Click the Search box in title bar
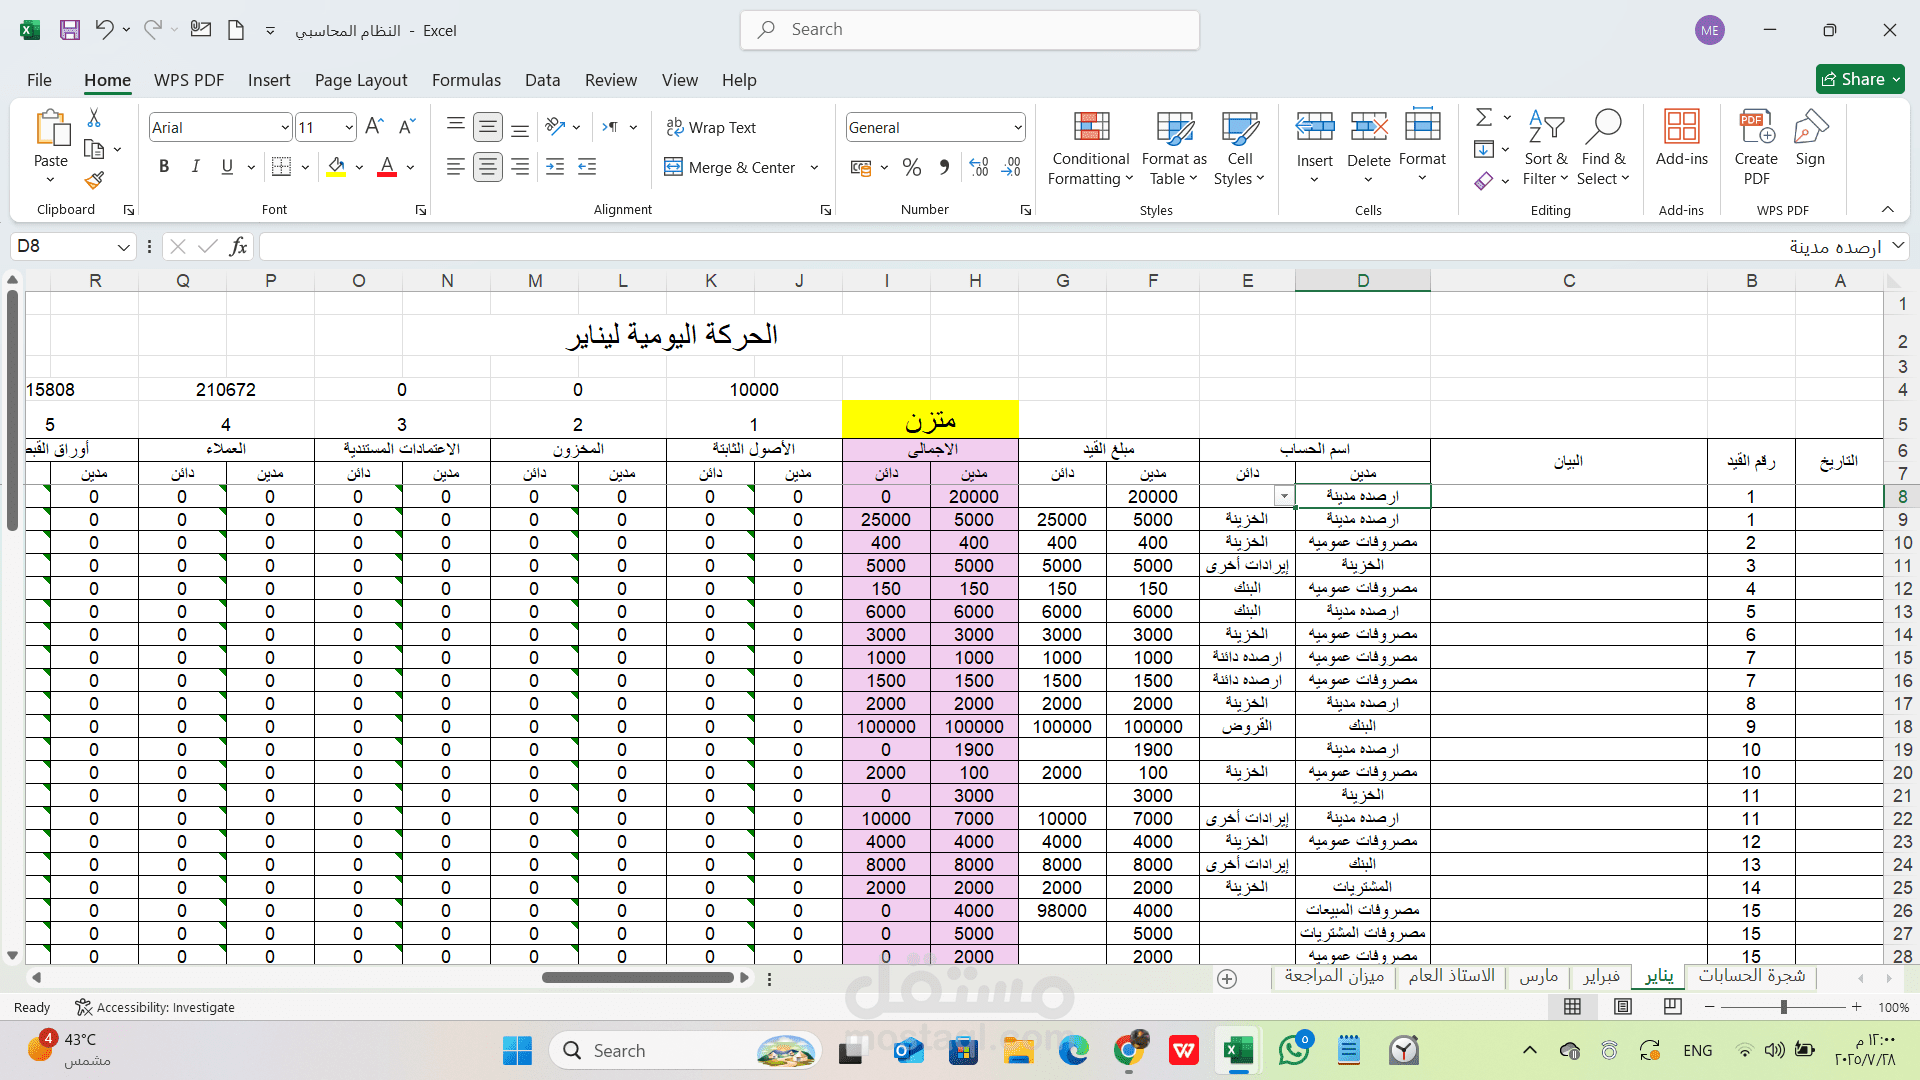Viewport: 1920px width, 1080px height. pyautogui.click(x=970, y=30)
